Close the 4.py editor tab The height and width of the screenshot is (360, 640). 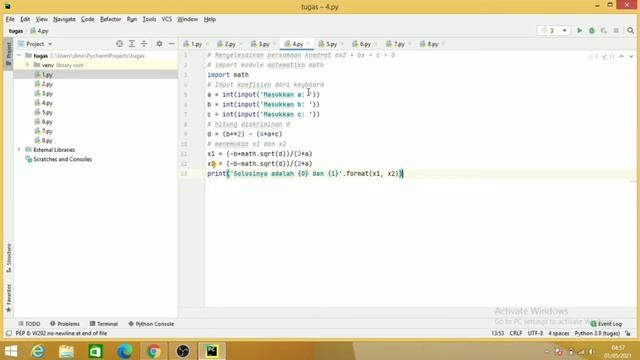tap(309, 44)
